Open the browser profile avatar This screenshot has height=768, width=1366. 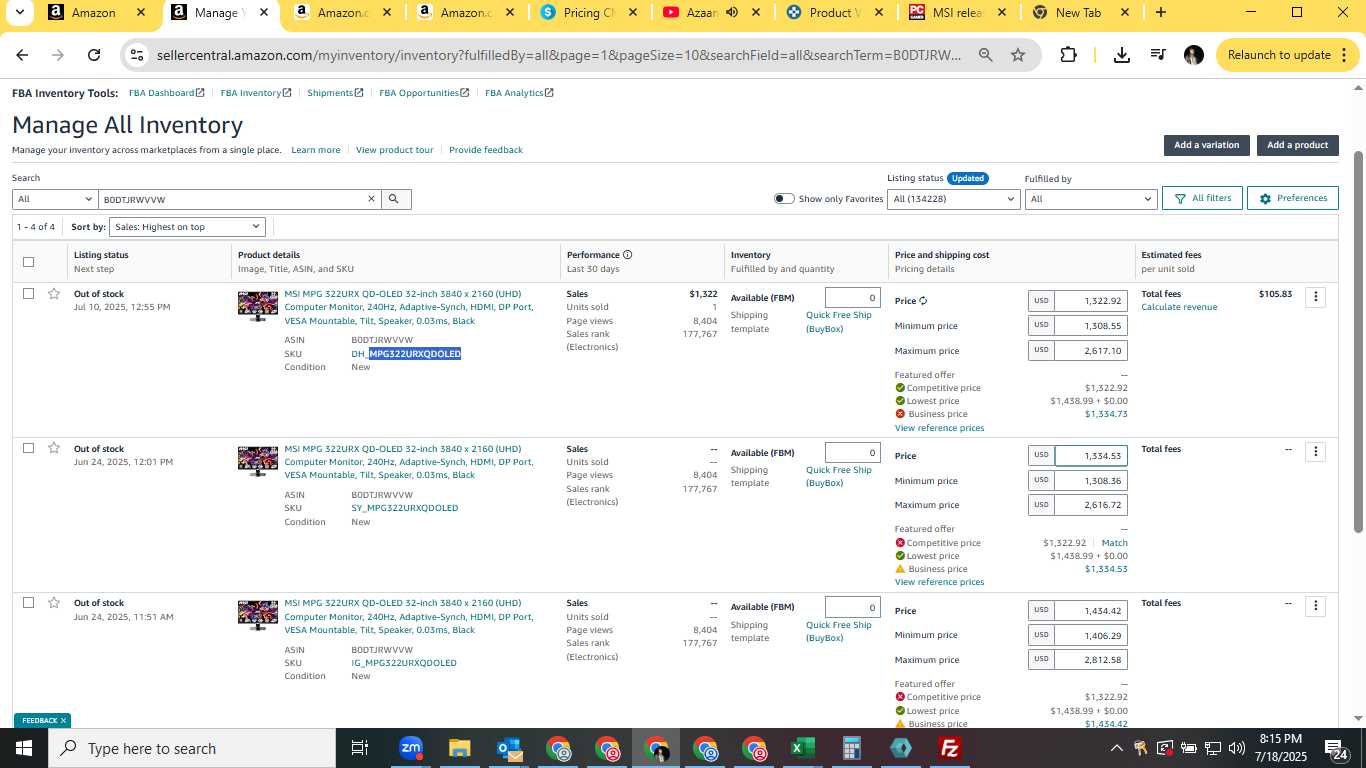[1193, 55]
